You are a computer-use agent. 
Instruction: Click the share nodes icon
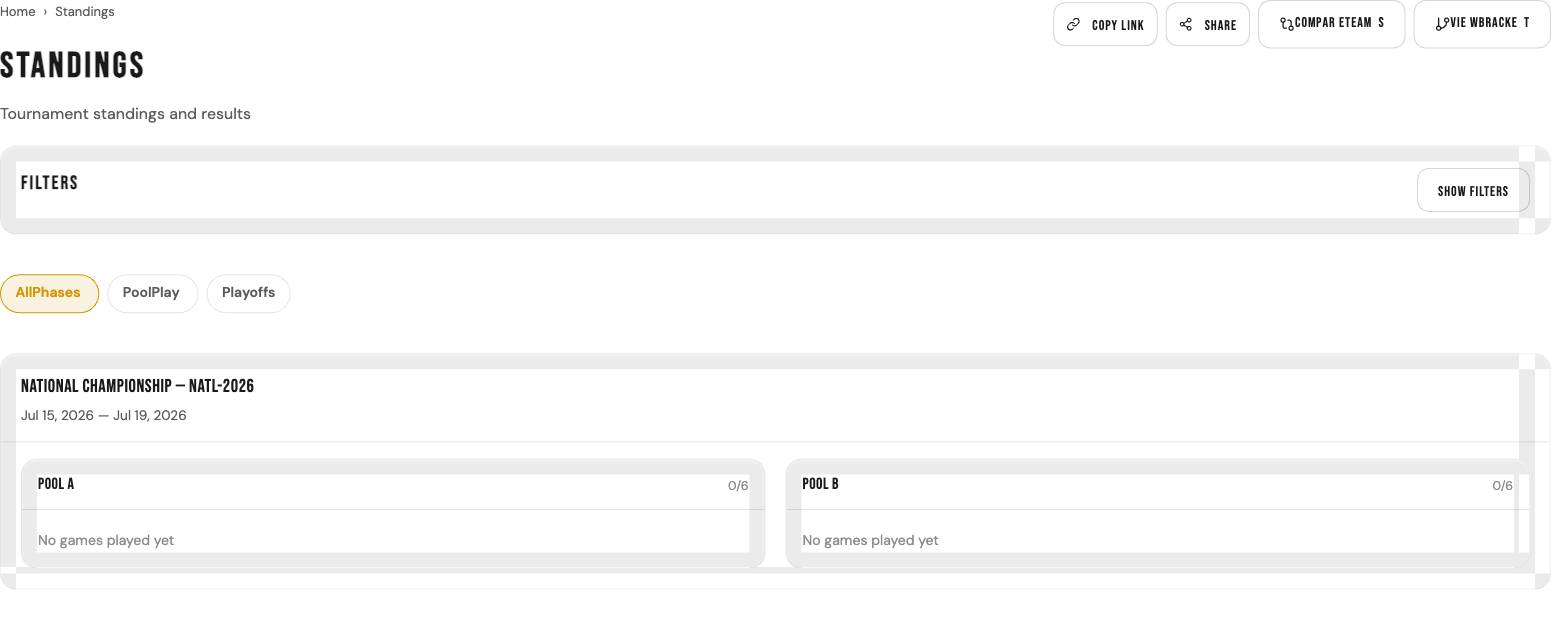[1185, 25]
